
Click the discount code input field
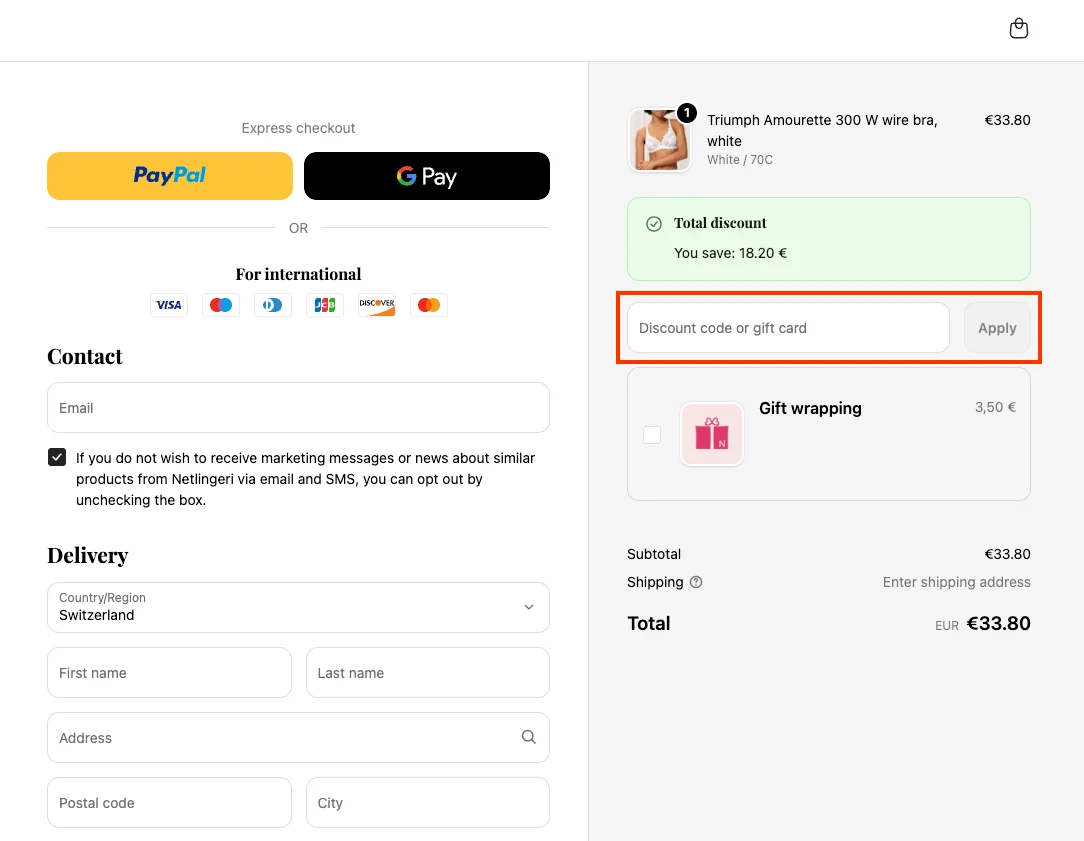pyautogui.click(x=786, y=327)
